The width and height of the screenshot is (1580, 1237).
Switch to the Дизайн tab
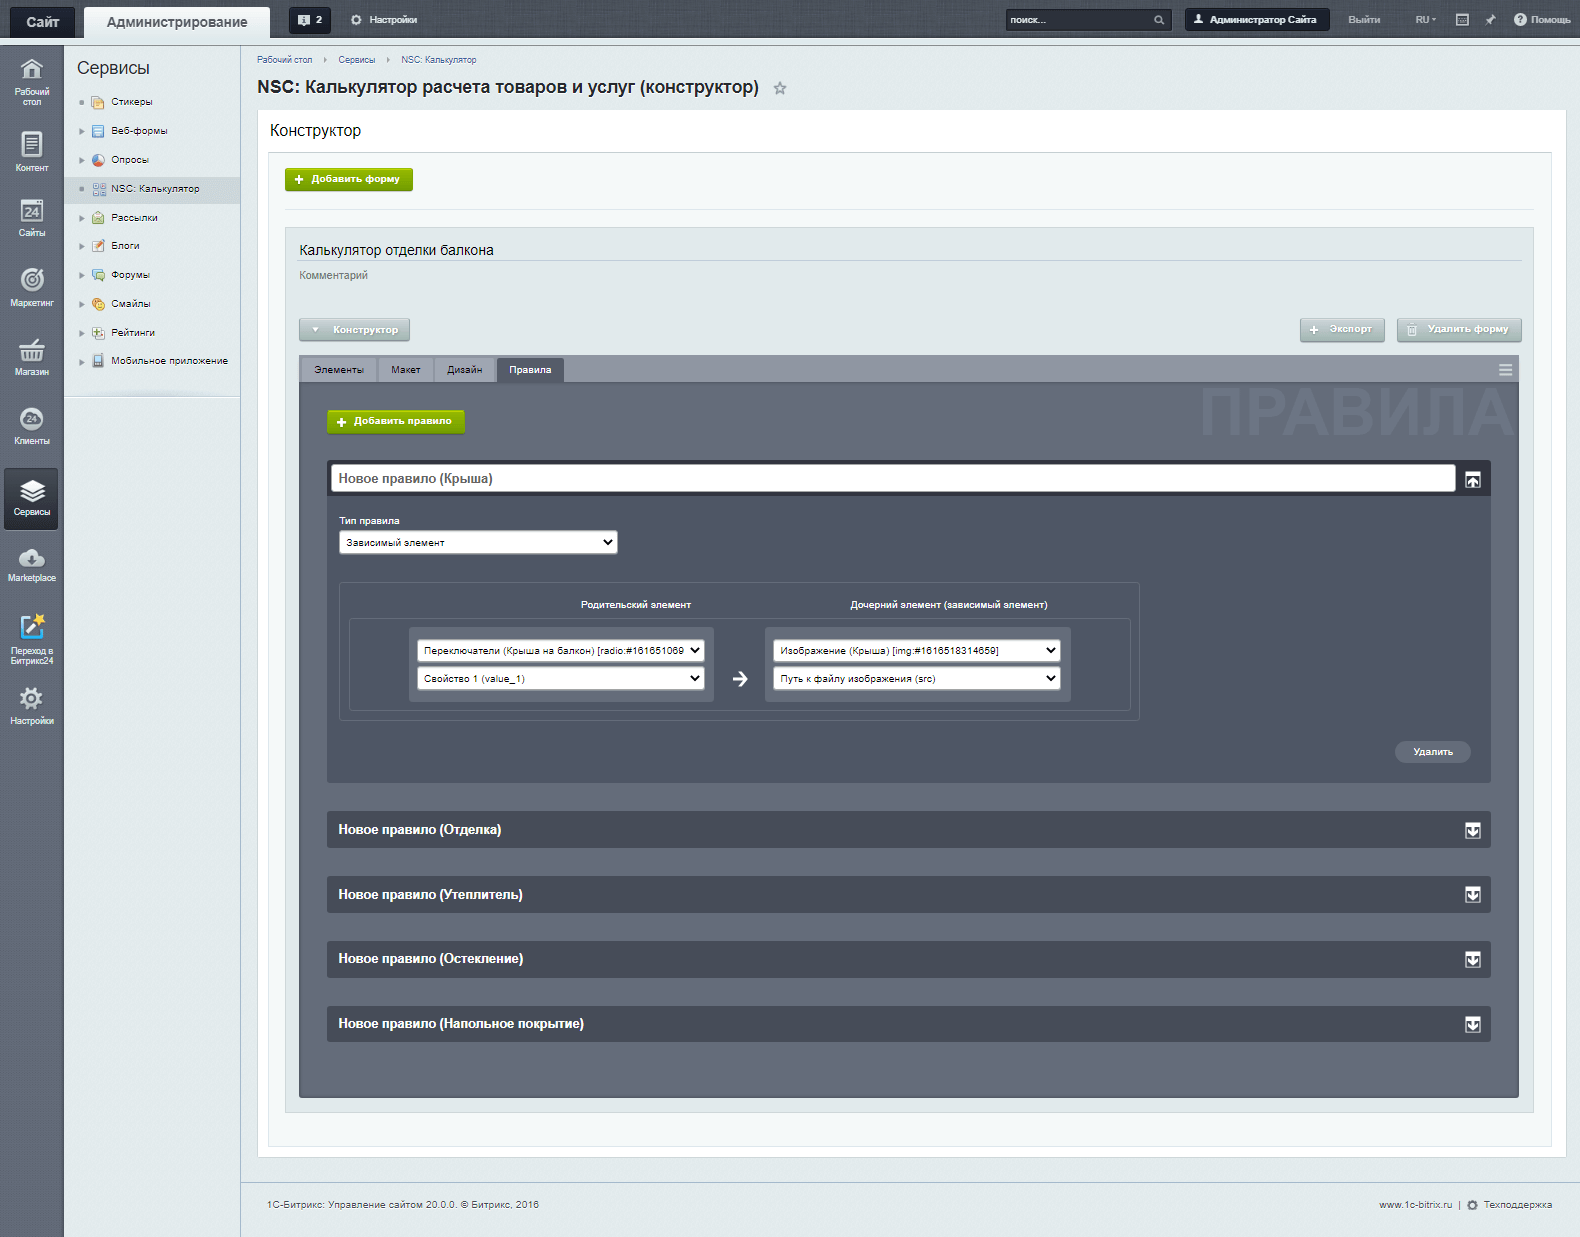pos(464,370)
